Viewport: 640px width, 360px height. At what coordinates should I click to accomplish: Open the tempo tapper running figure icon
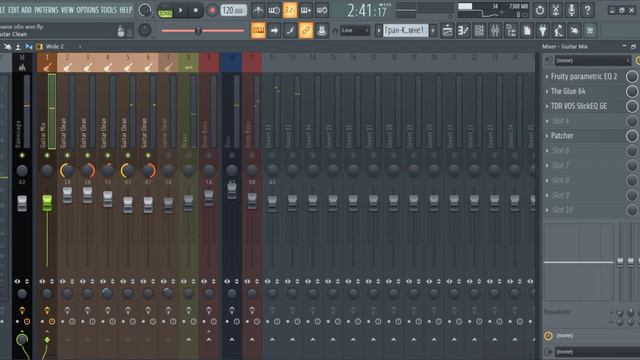coord(558,31)
